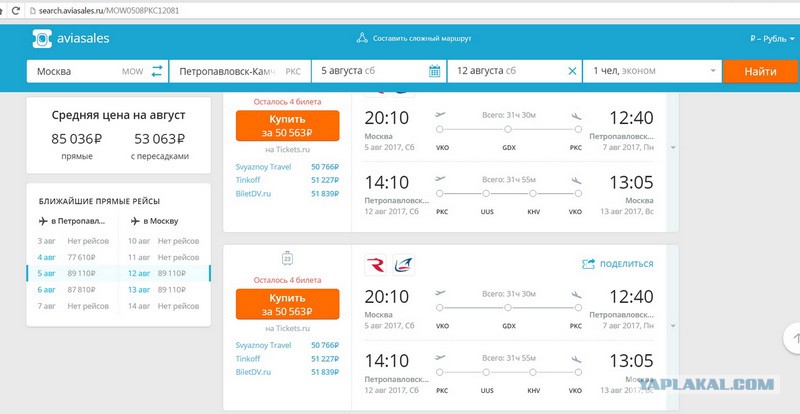Click the first Купить за 50 563₽ button
The width and height of the screenshot is (800, 414).
[x=287, y=126]
